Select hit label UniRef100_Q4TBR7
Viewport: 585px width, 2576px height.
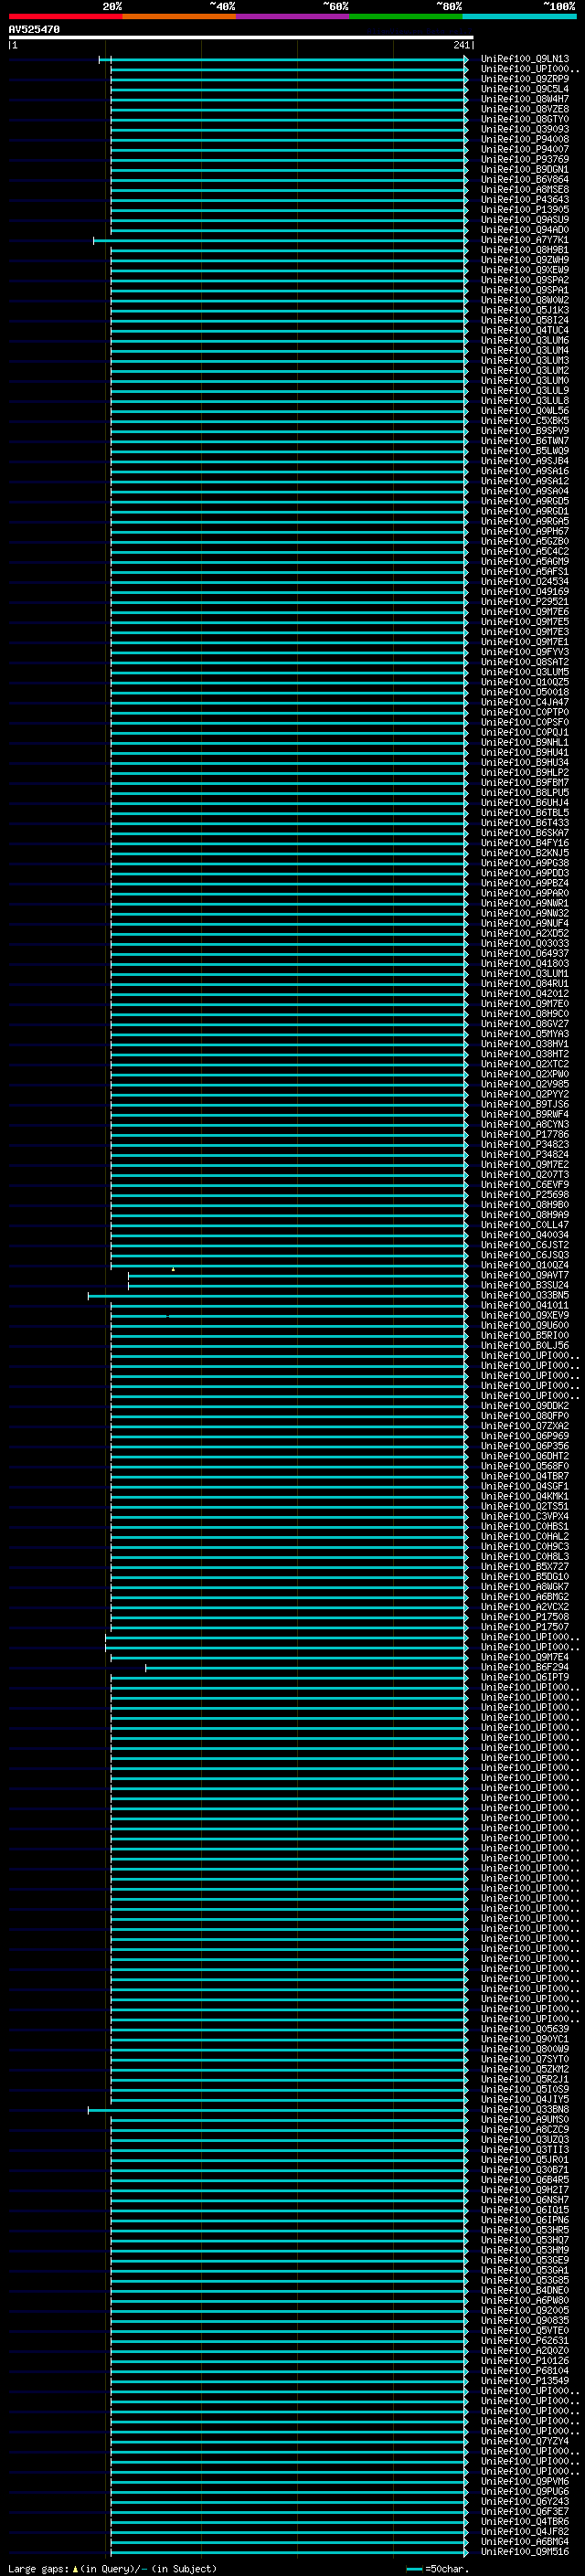[x=525, y=1476]
